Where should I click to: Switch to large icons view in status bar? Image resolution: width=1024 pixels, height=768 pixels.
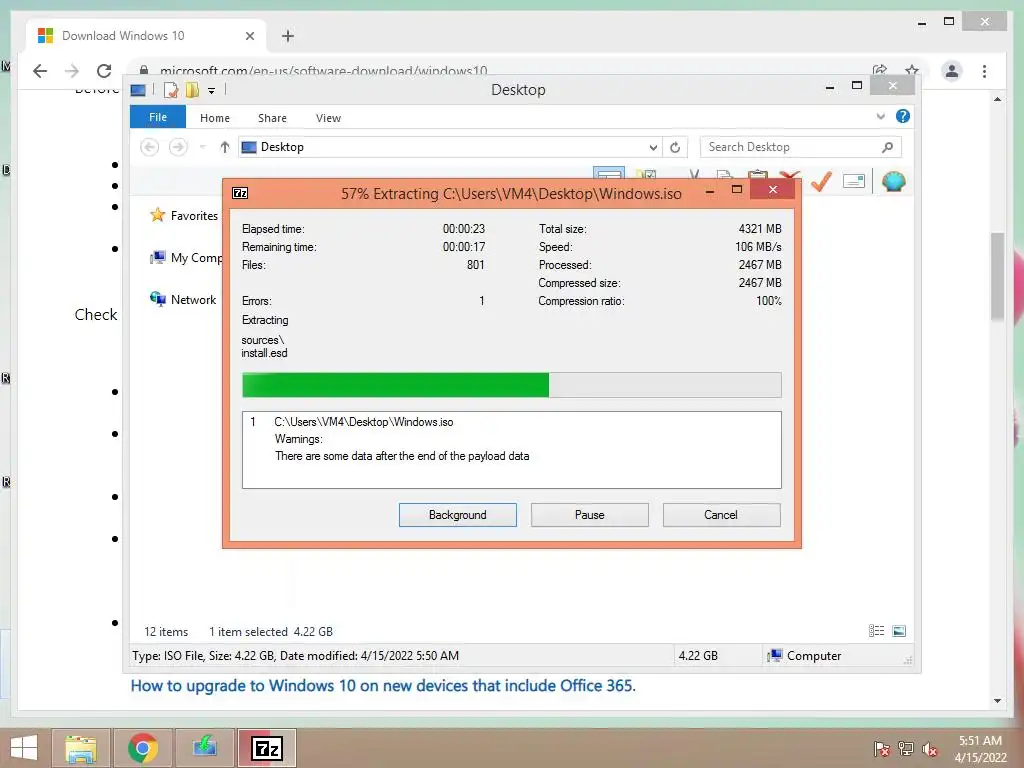pyautogui.click(x=899, y=630)
